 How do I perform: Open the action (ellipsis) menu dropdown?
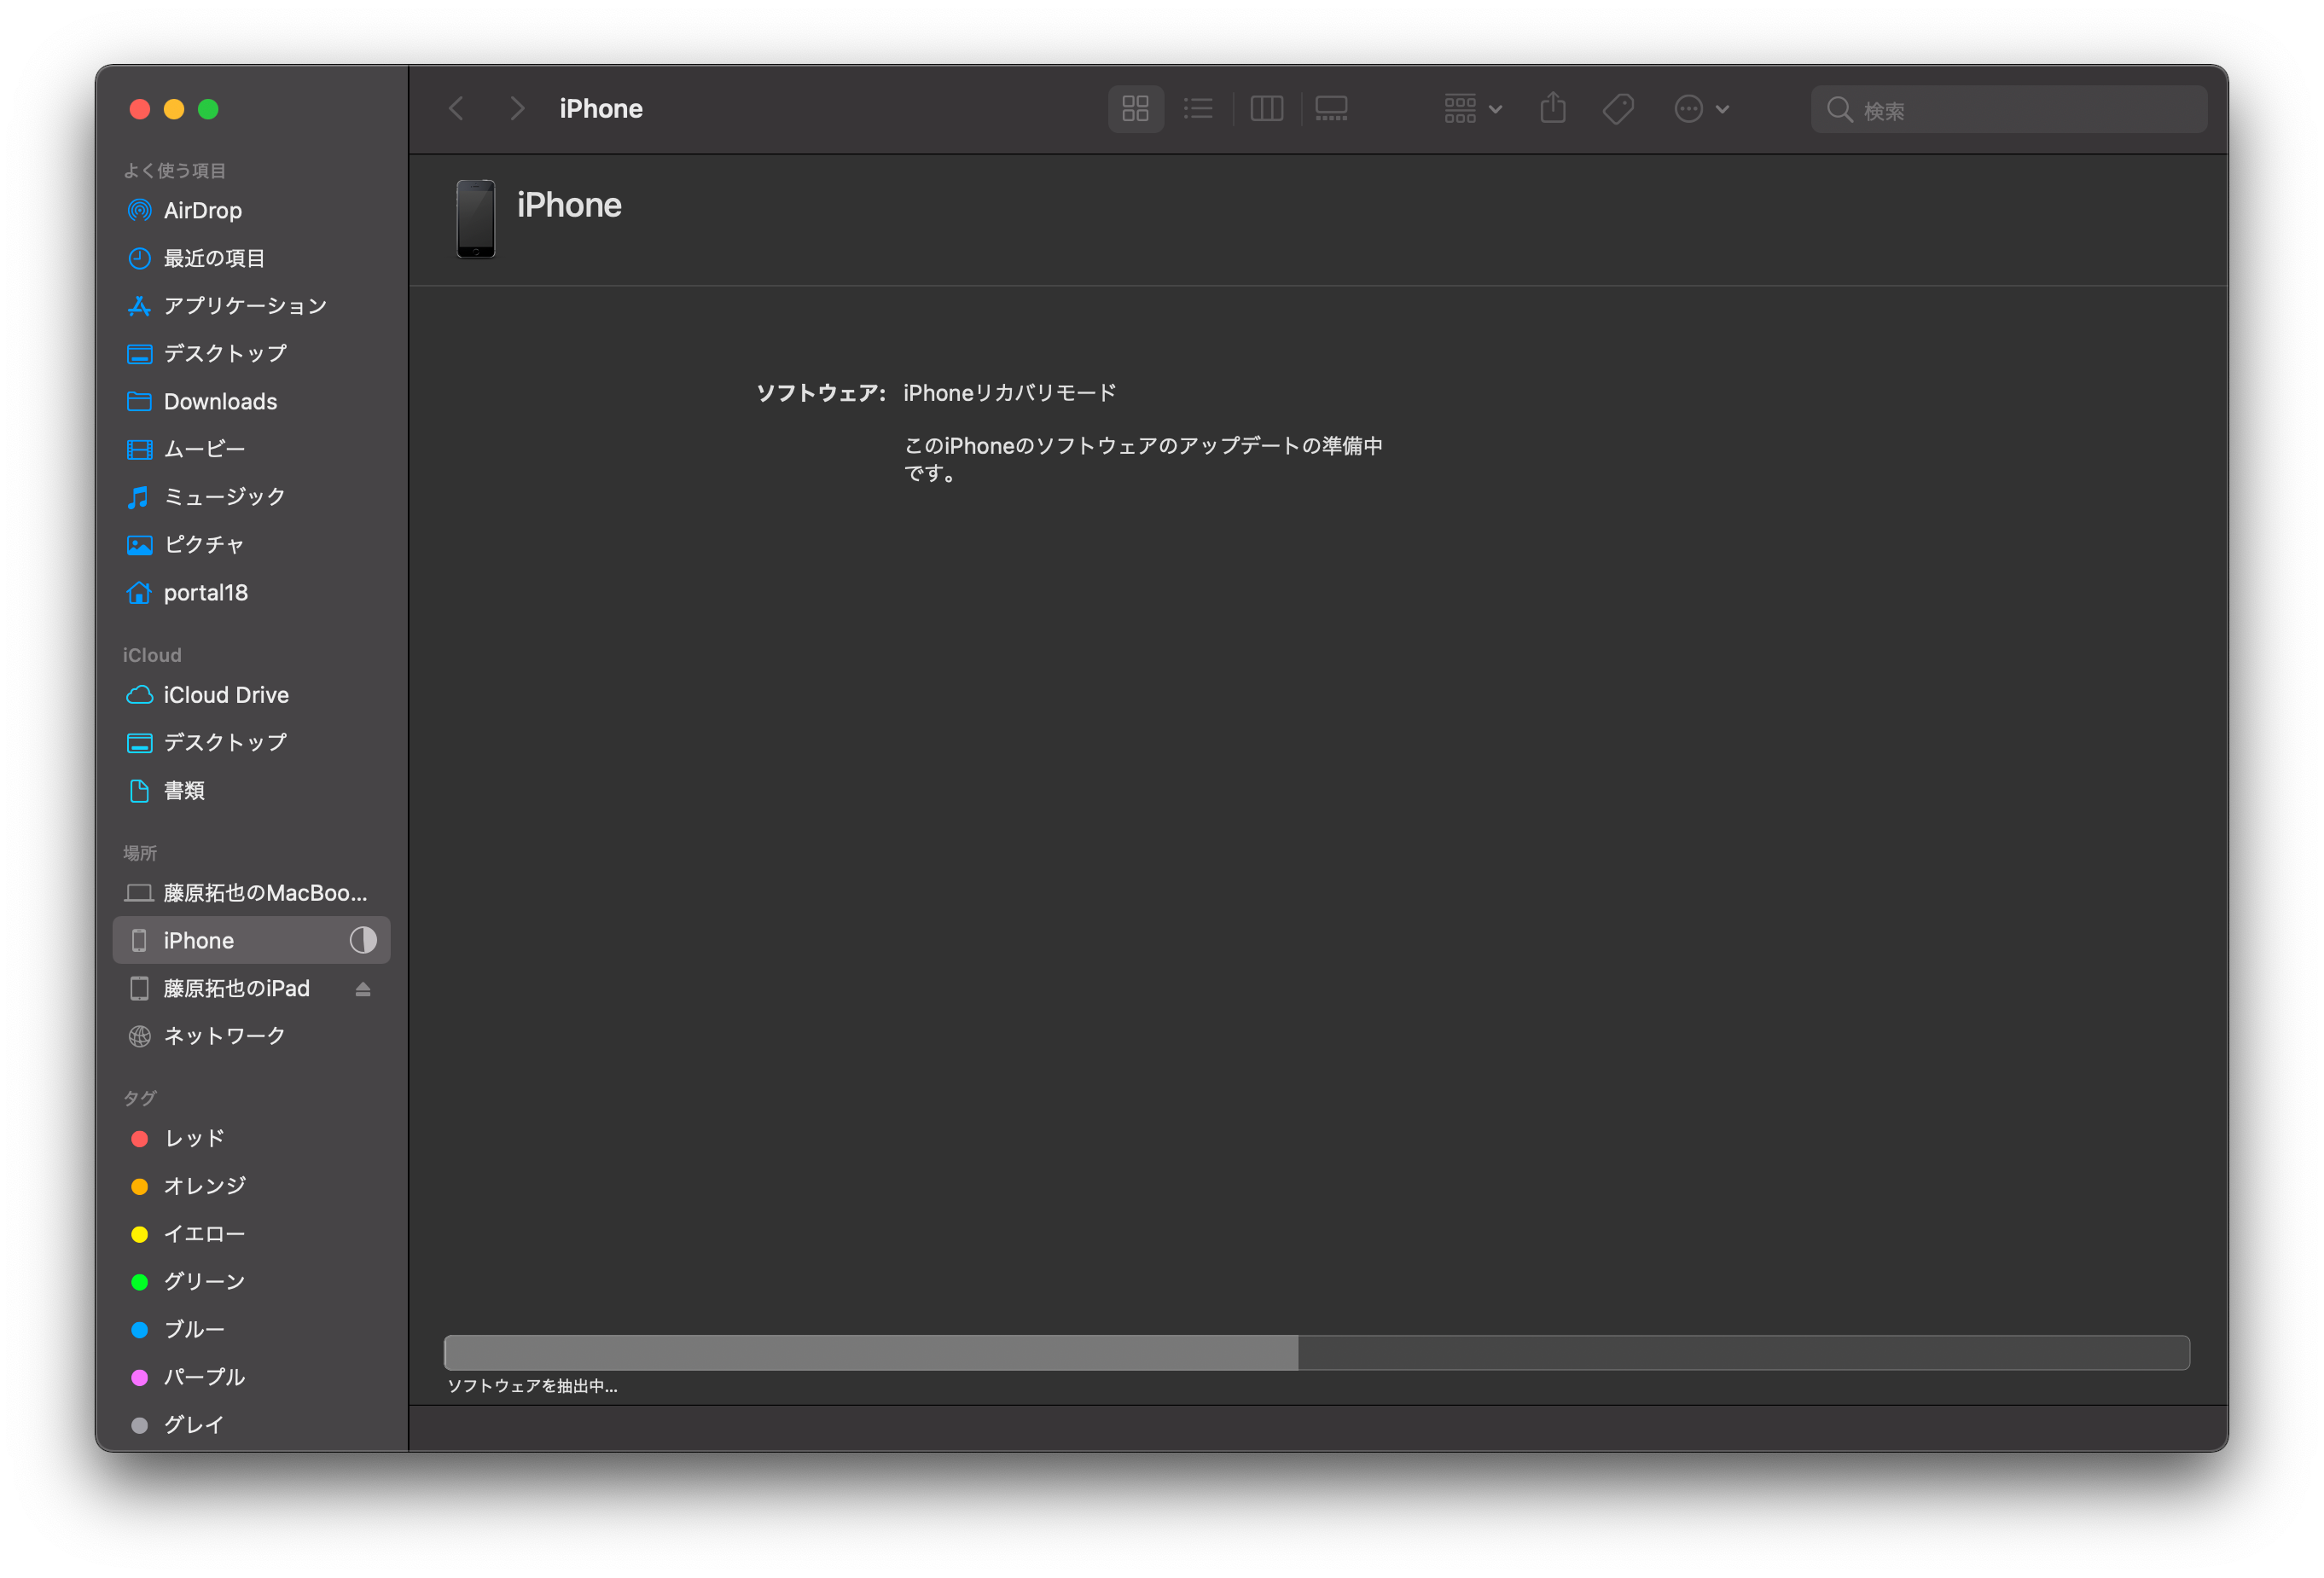[1700, 108]
